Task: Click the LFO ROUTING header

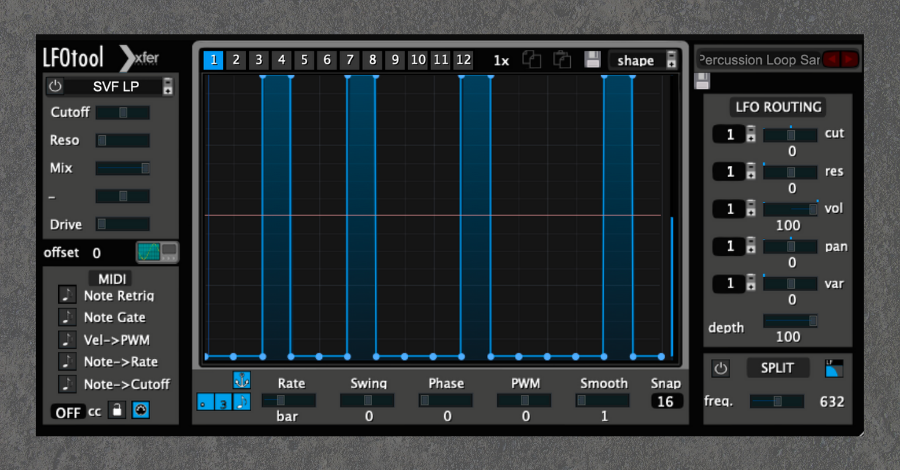Action: click(x=778, y=107)
